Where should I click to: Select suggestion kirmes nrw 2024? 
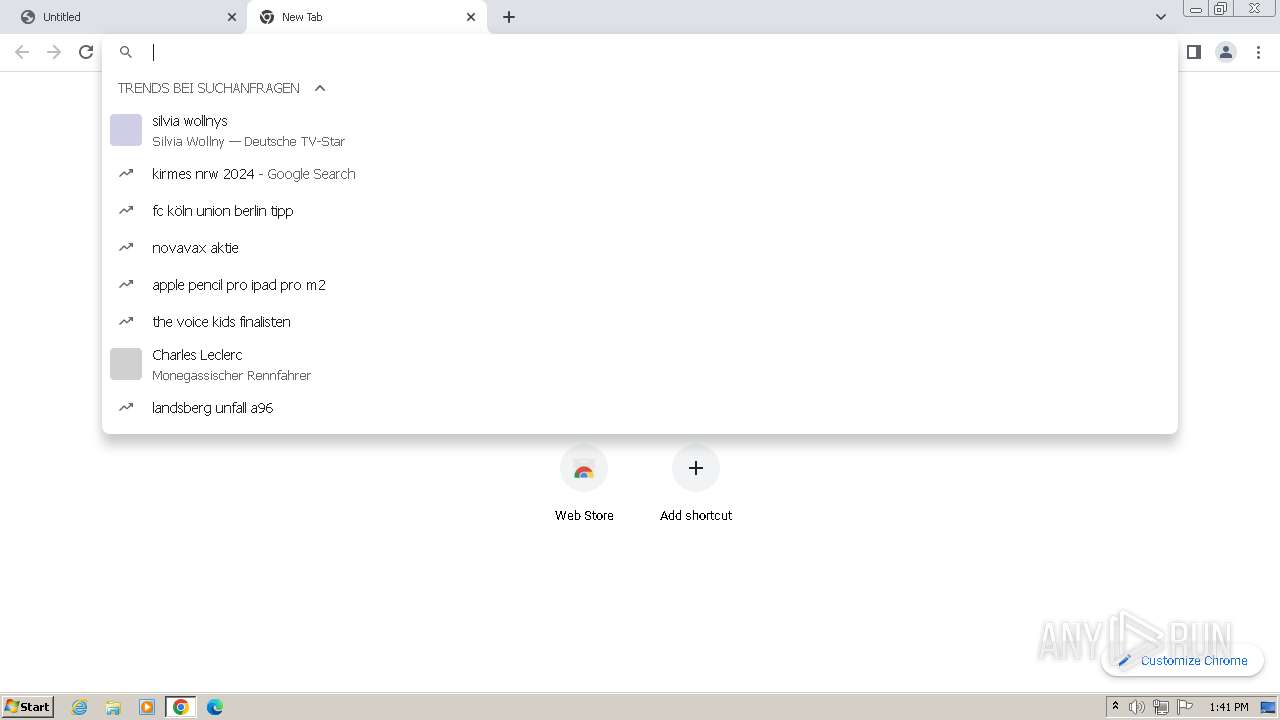[x=640, y=174]
